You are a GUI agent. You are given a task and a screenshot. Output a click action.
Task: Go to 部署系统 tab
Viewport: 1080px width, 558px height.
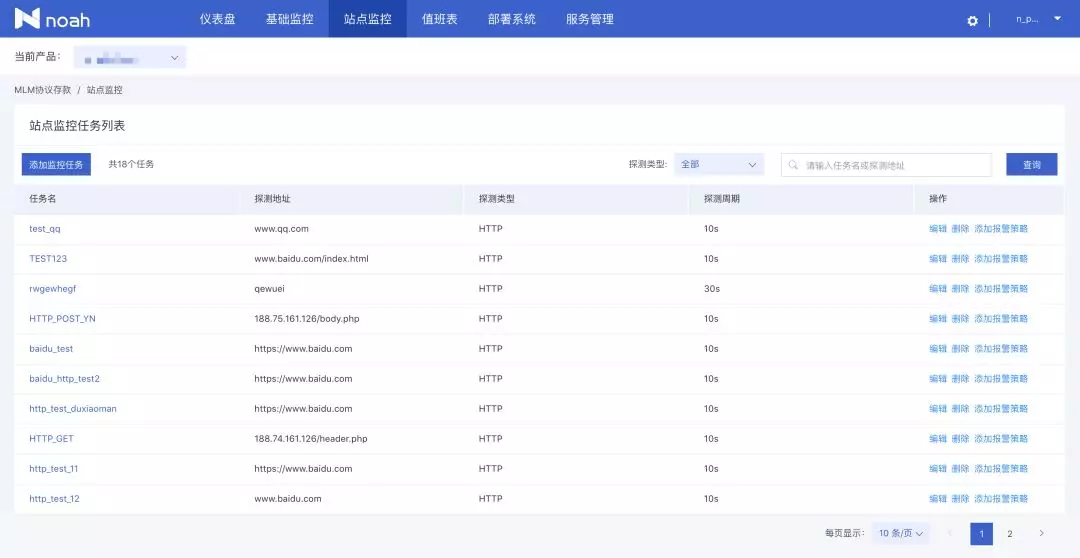point(512,19)
